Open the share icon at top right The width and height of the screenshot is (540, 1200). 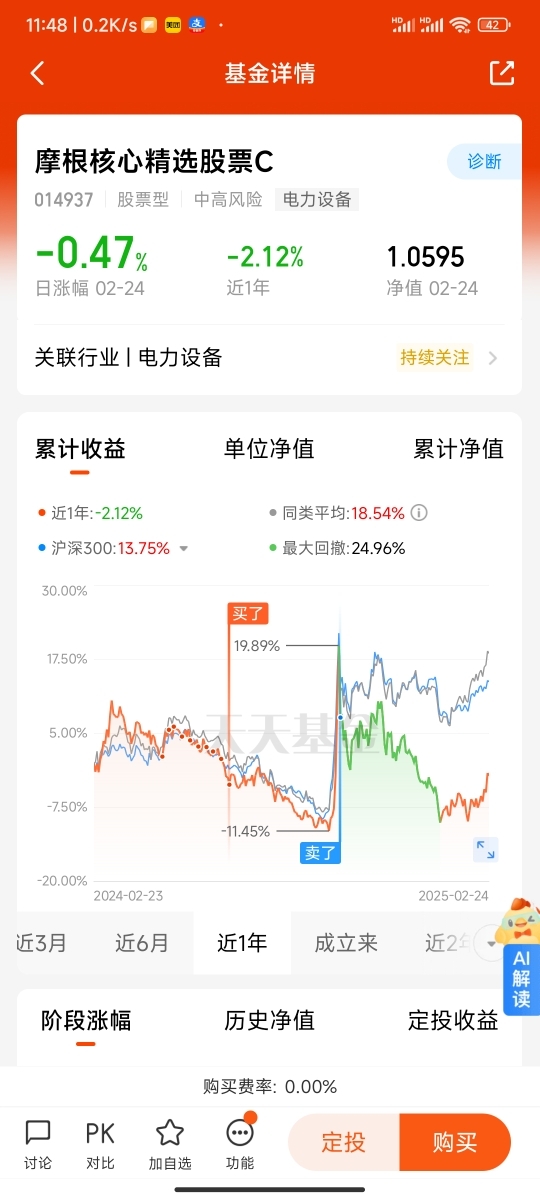pos(501,73)
